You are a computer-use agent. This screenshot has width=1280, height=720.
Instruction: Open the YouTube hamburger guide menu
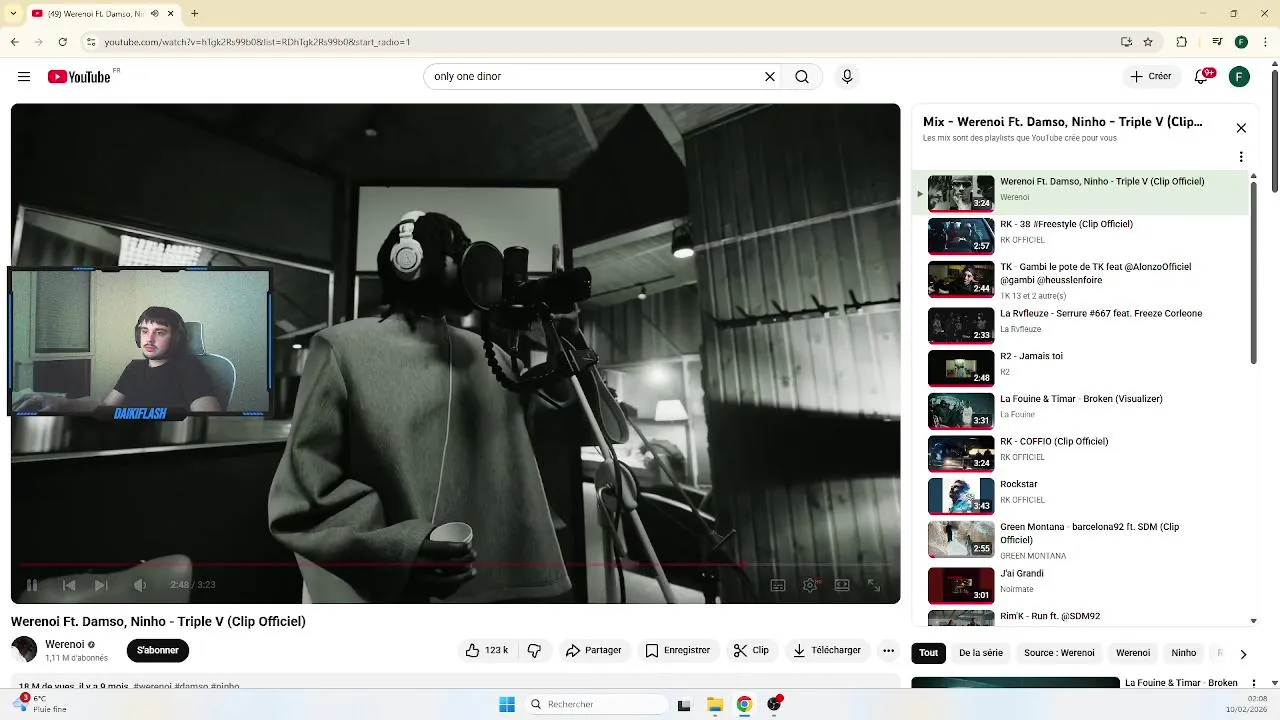[24, 77]
